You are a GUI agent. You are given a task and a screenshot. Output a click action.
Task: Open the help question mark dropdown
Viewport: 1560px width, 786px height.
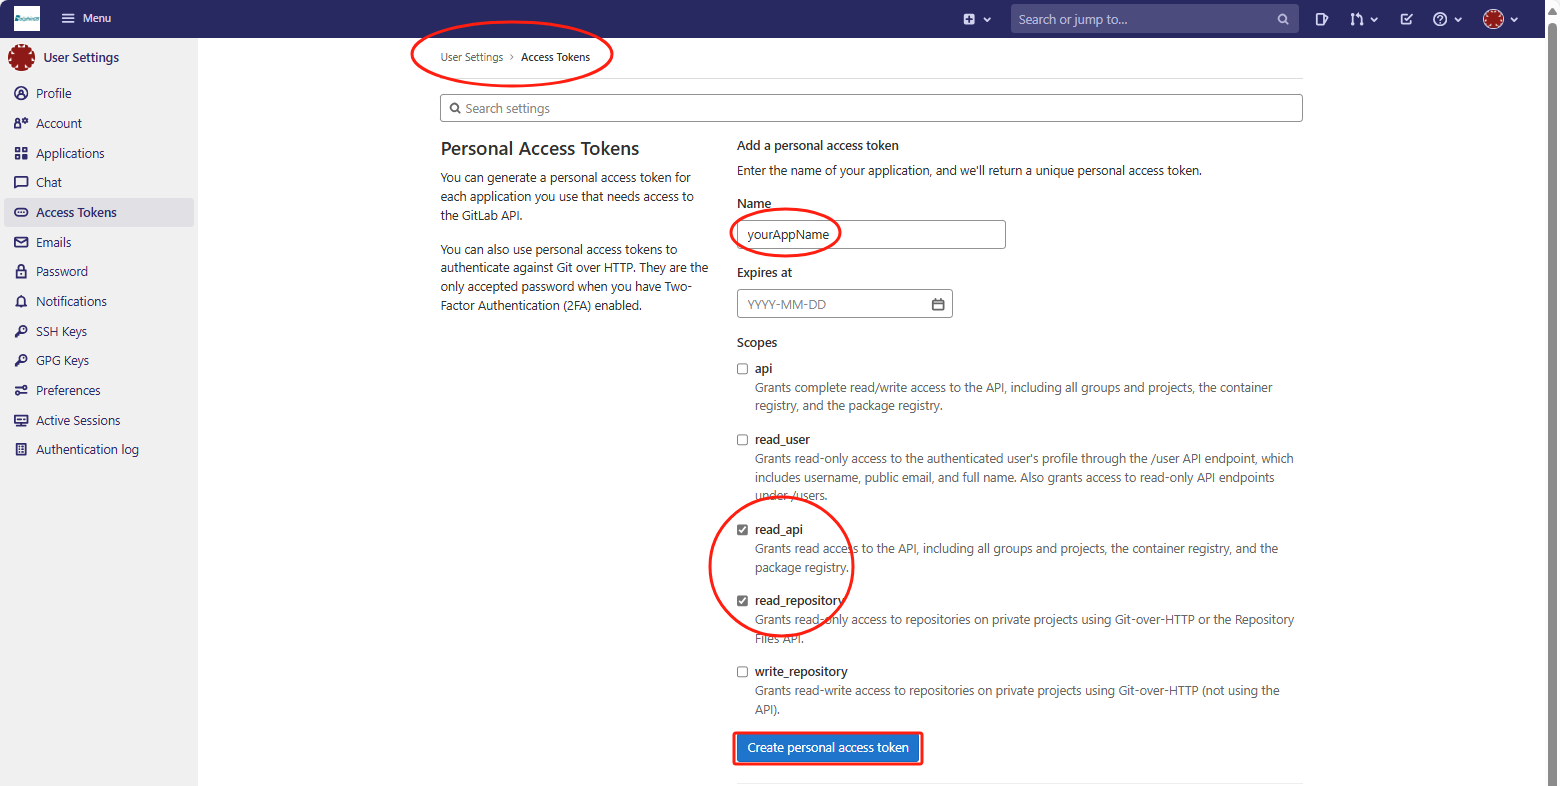pyautogui.click(x=1446, y=19)
